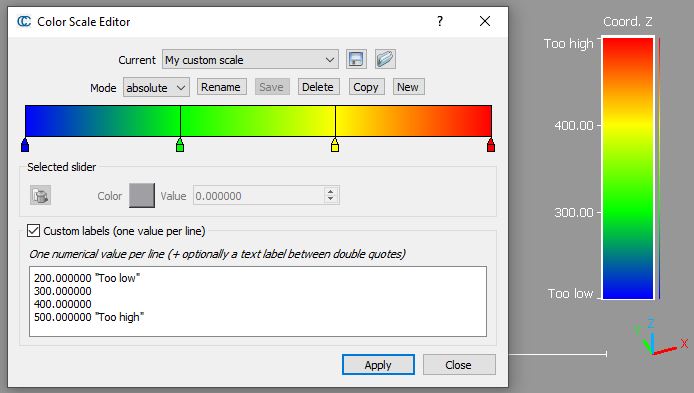694x393 pixels.
Task: Click inside the custom labels text area
Action: pyautogui.click(x=258, y=301)
